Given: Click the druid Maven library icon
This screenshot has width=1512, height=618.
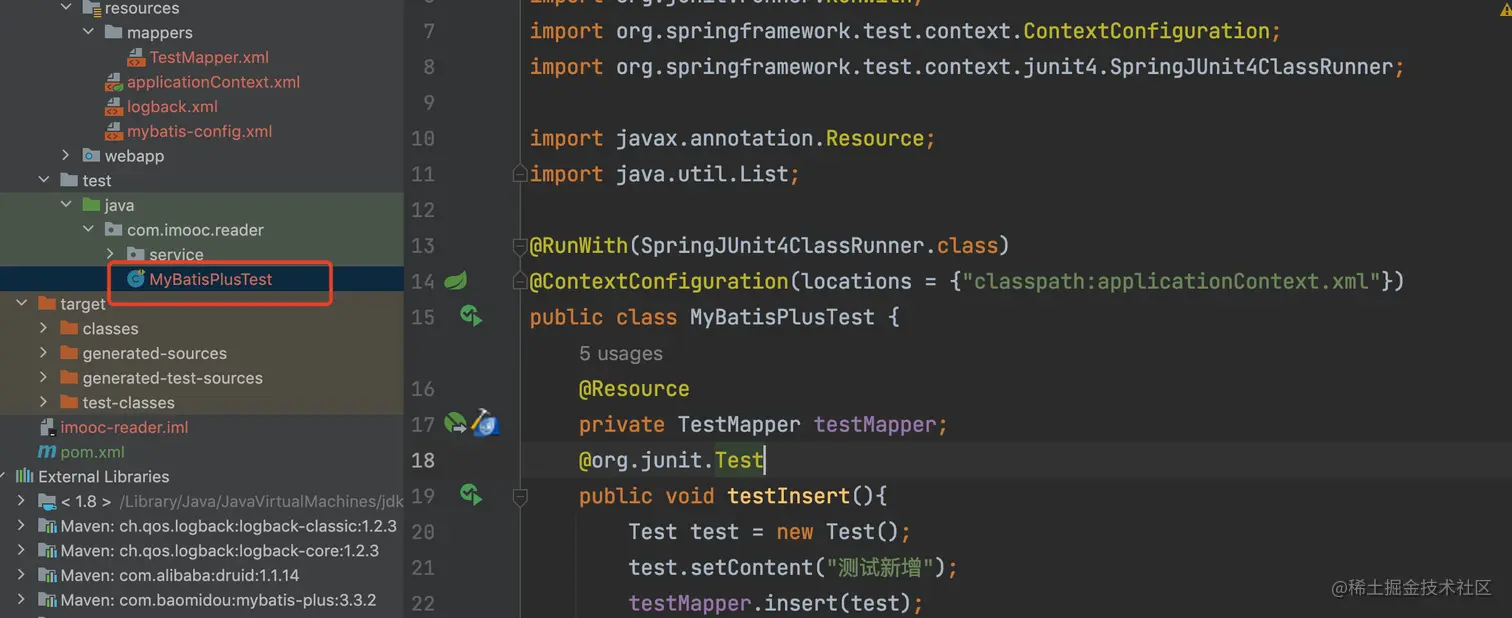Looking at the screenshot, I should (47, 575).
